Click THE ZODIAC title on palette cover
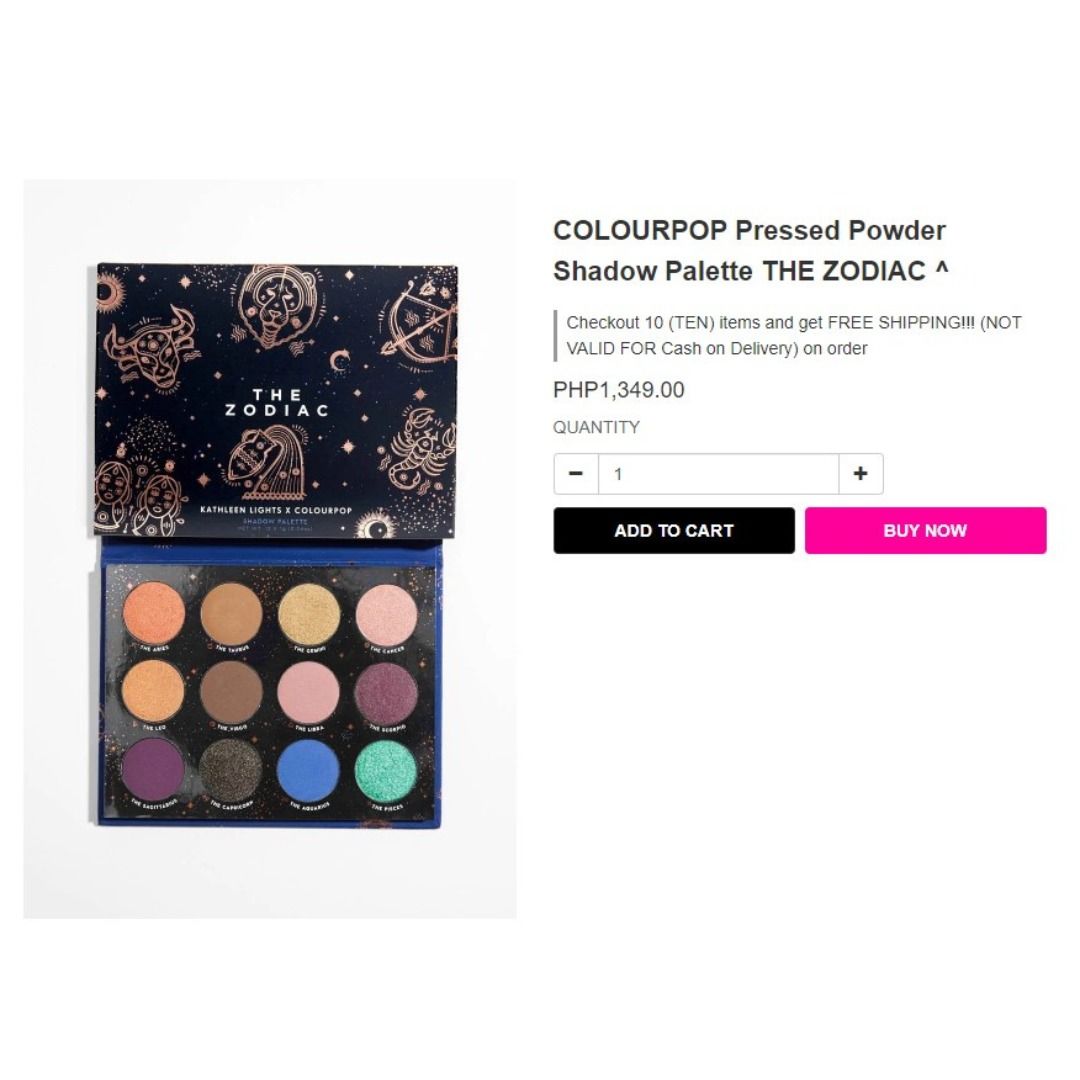1080x1080 pixels. click(x=276, y=402)
